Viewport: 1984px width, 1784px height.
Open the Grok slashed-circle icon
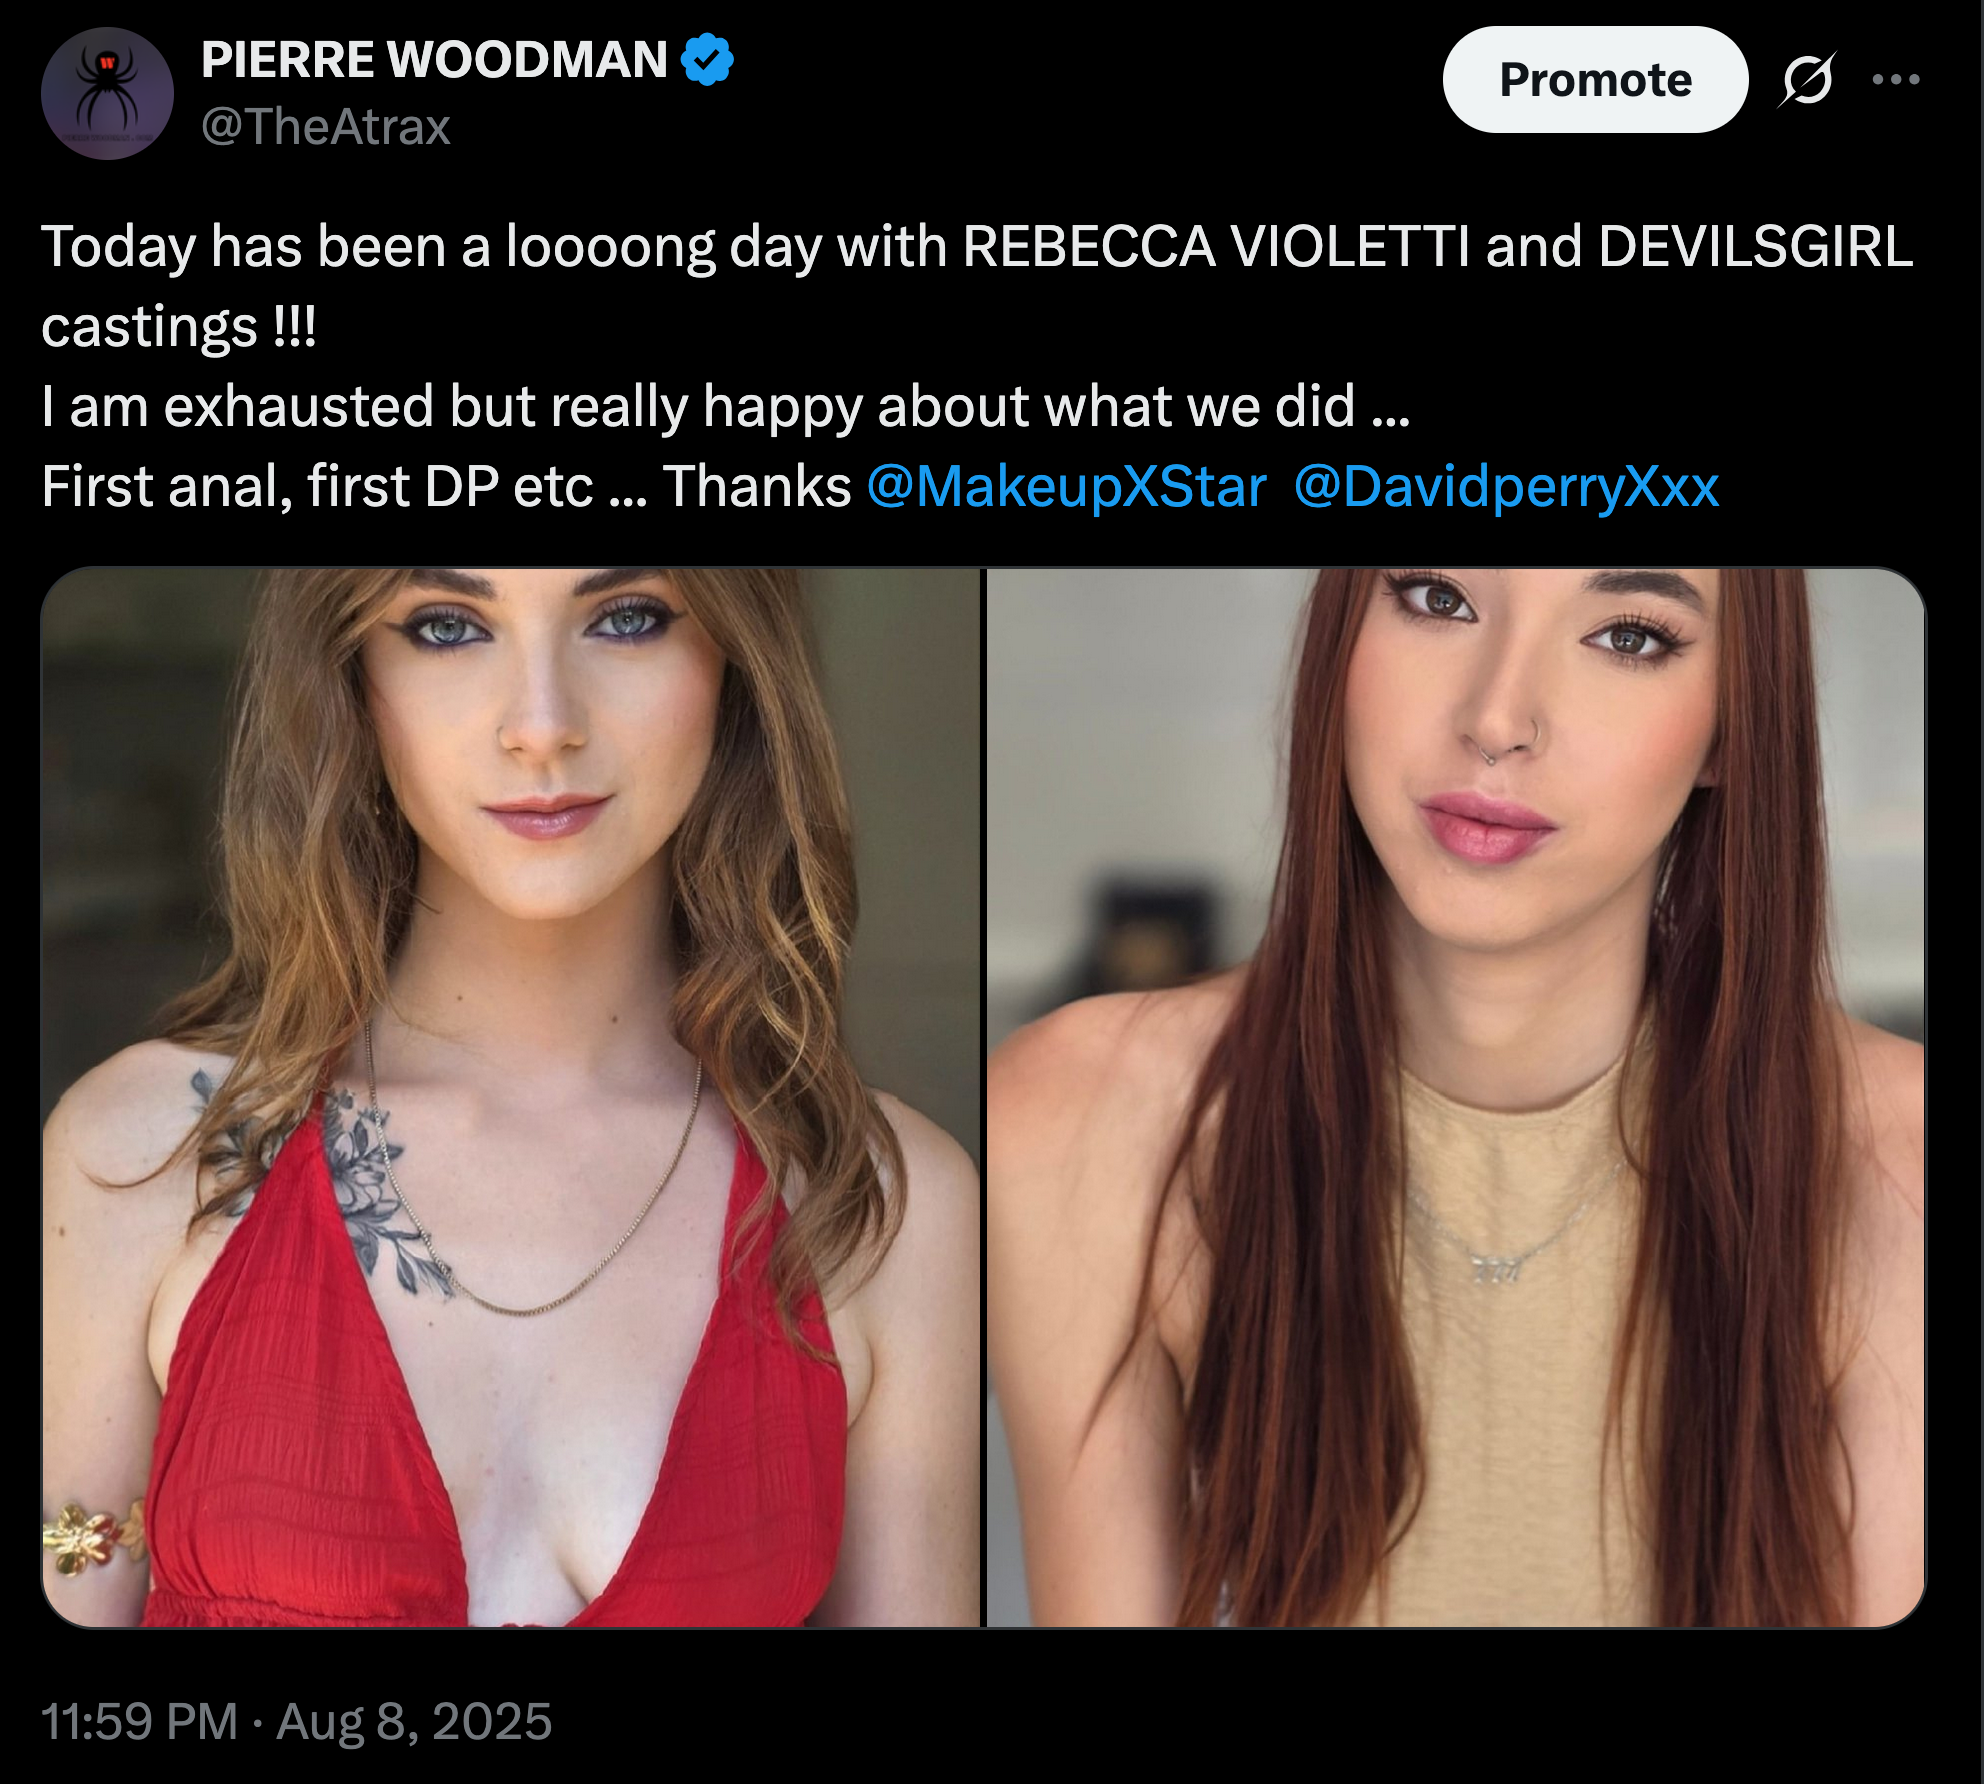tap(1806, 79)
